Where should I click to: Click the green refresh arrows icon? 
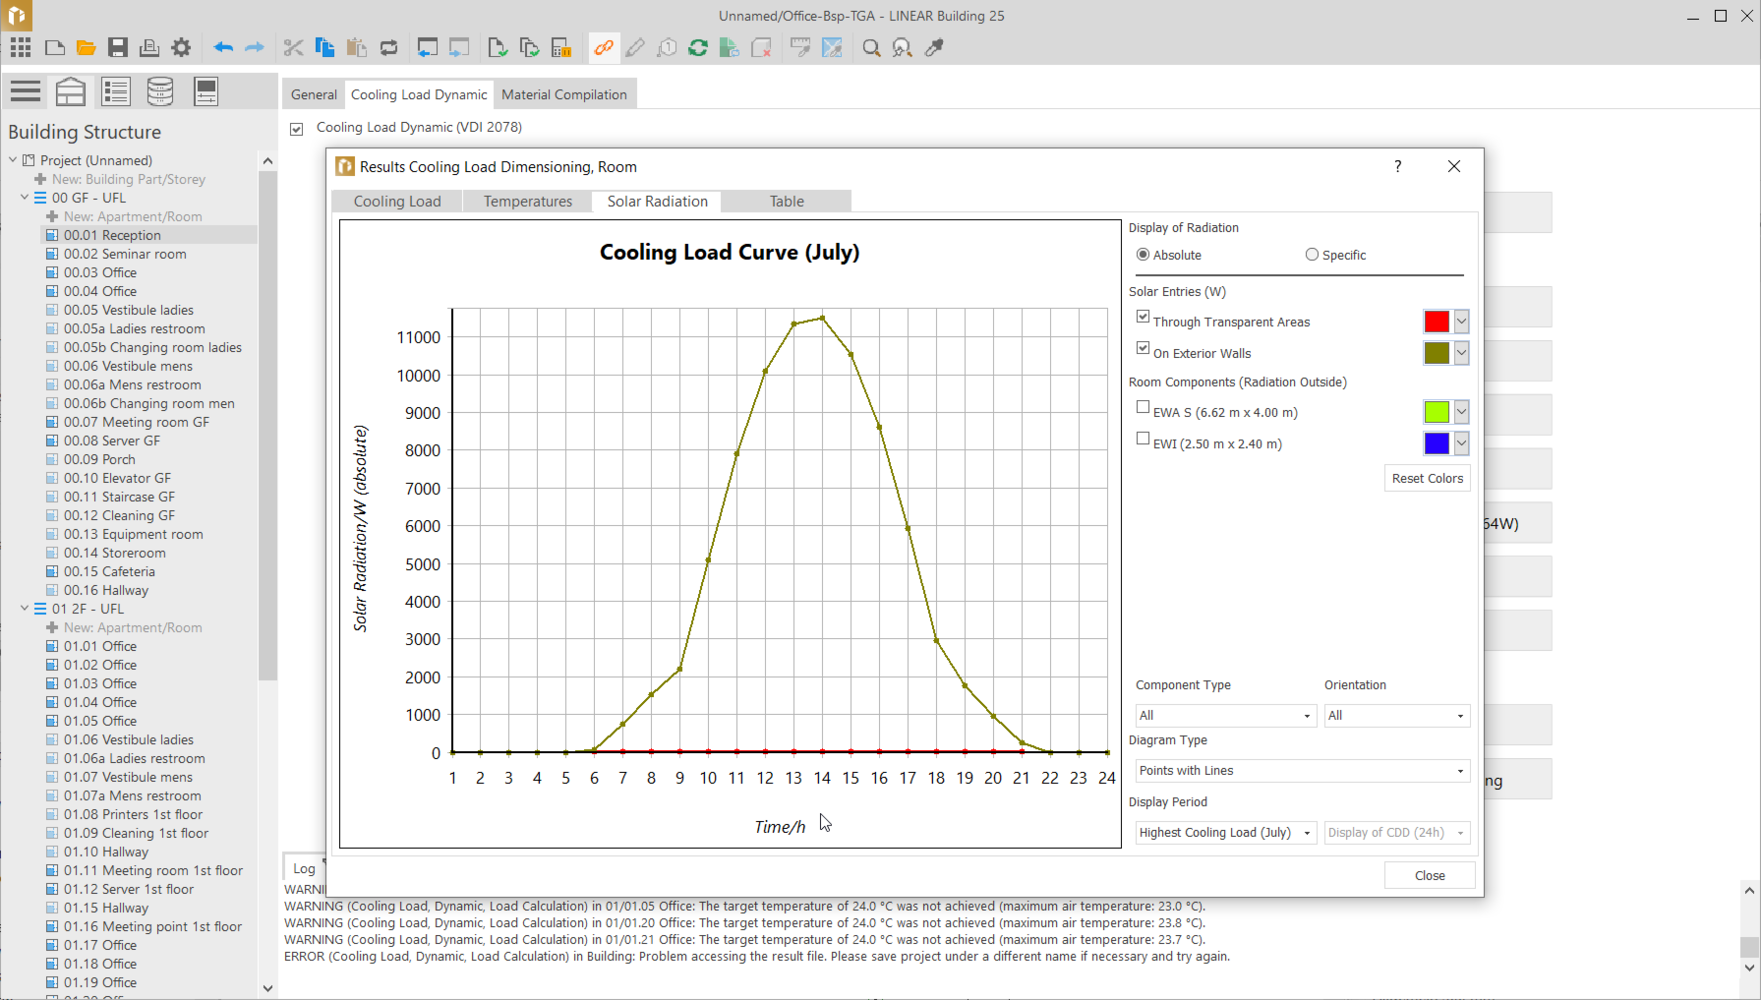698,47
